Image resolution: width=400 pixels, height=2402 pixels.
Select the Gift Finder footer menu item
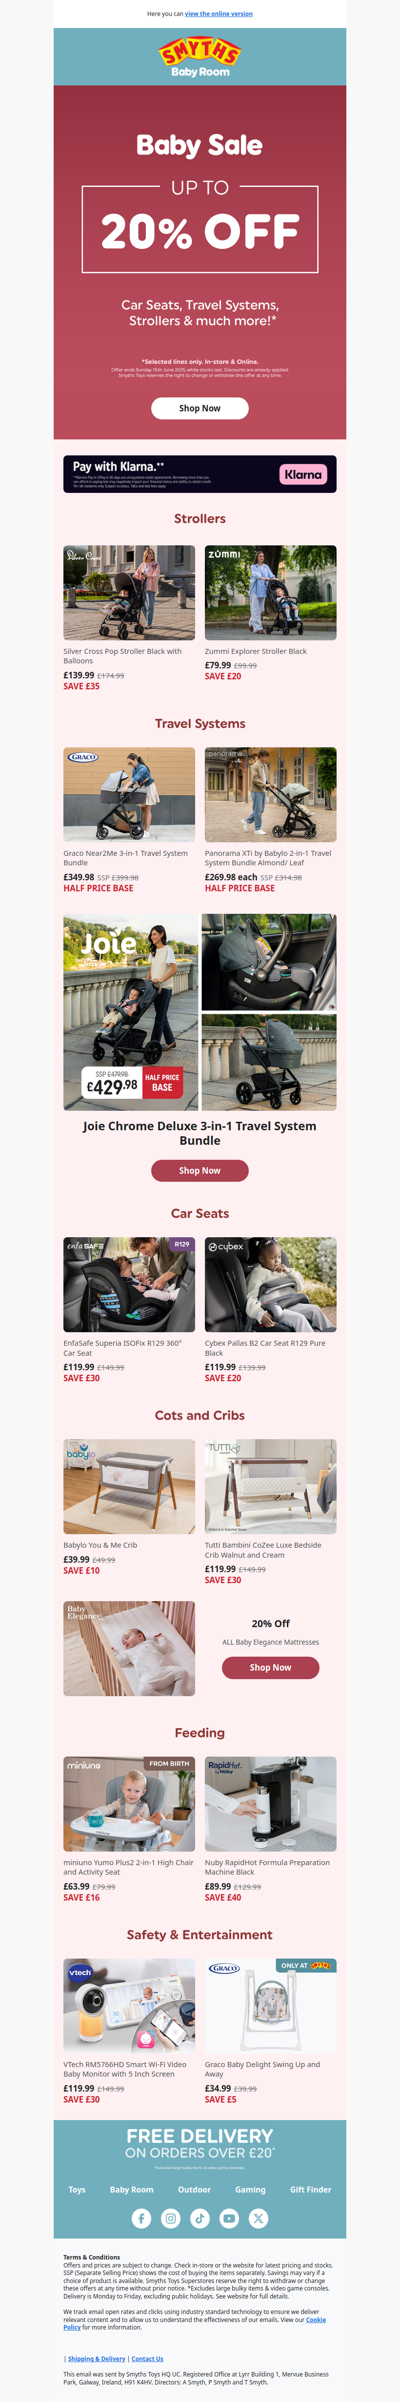[x=310, y=2189]
